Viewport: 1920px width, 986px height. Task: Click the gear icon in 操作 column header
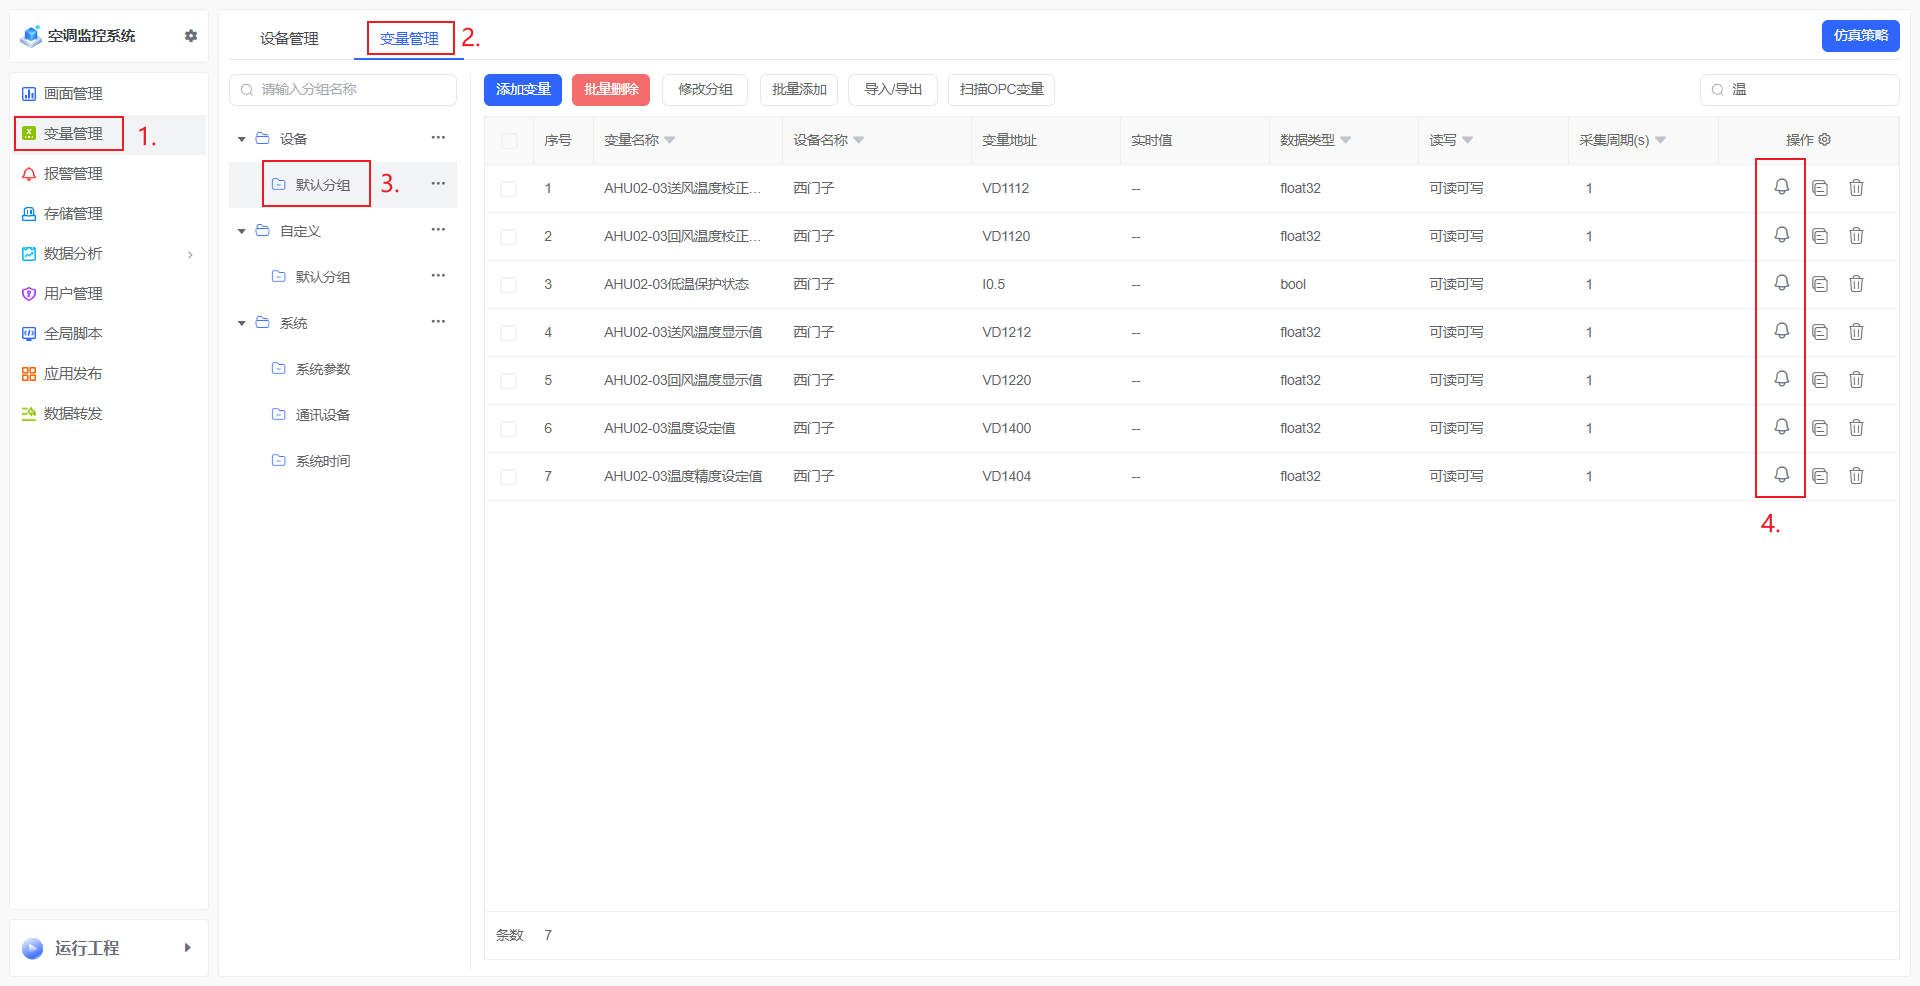click(1825, 140)
